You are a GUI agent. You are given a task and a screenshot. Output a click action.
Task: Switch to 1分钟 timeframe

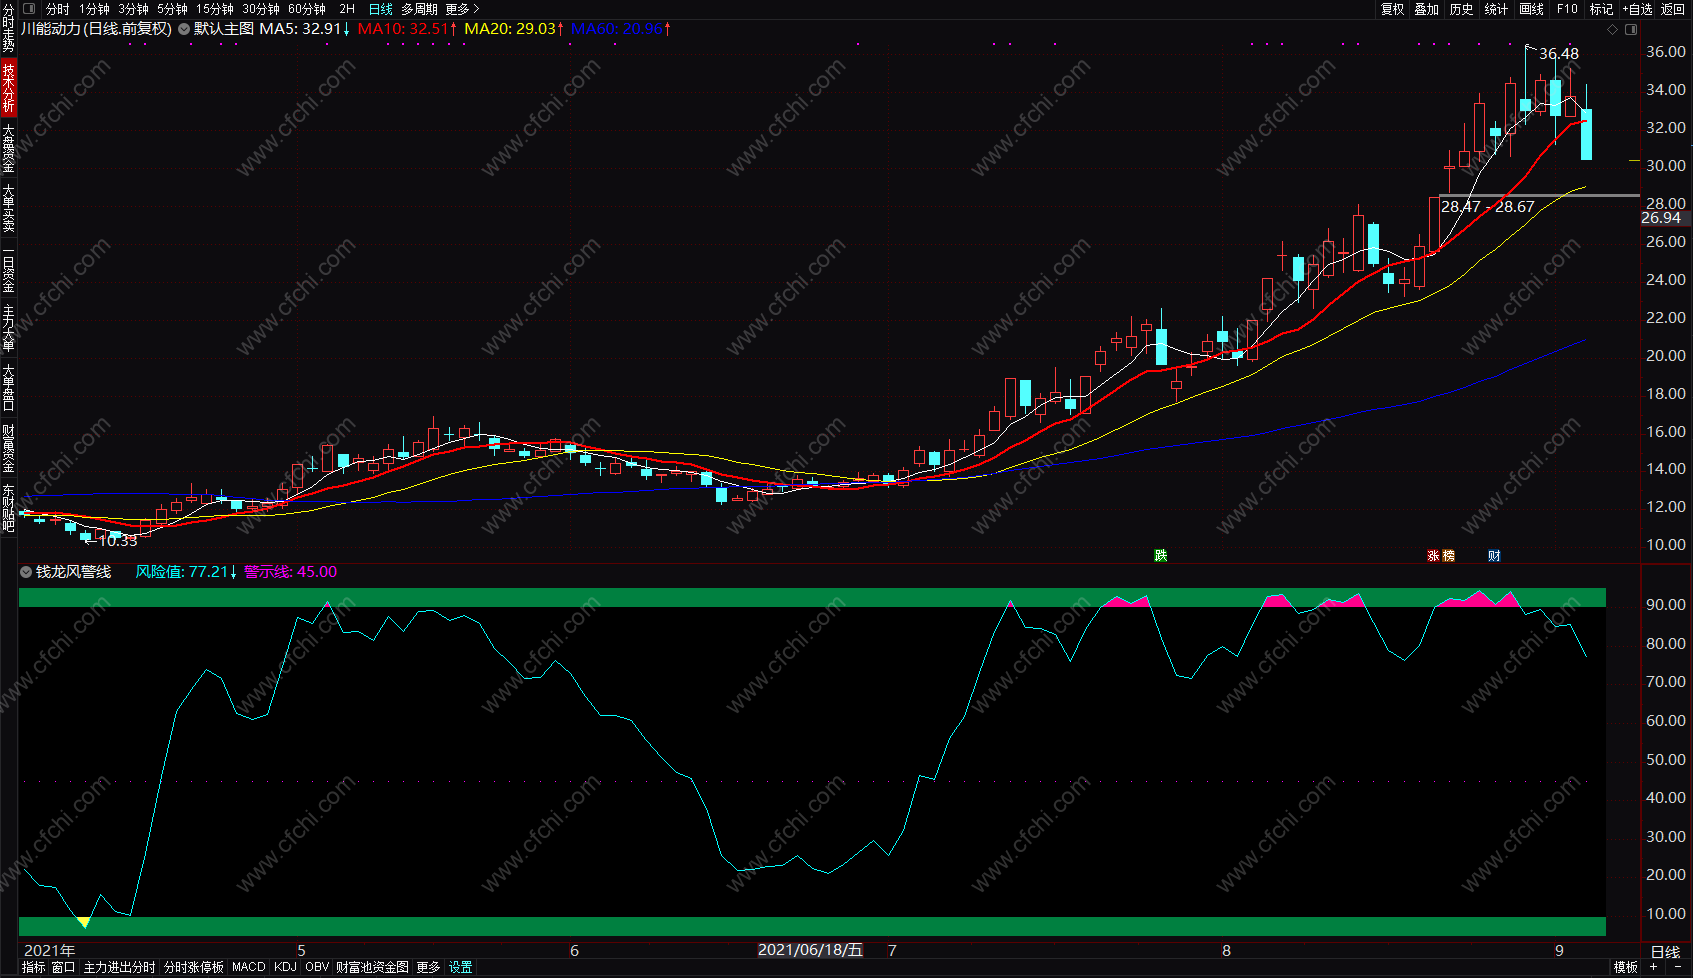coord(95,9)
